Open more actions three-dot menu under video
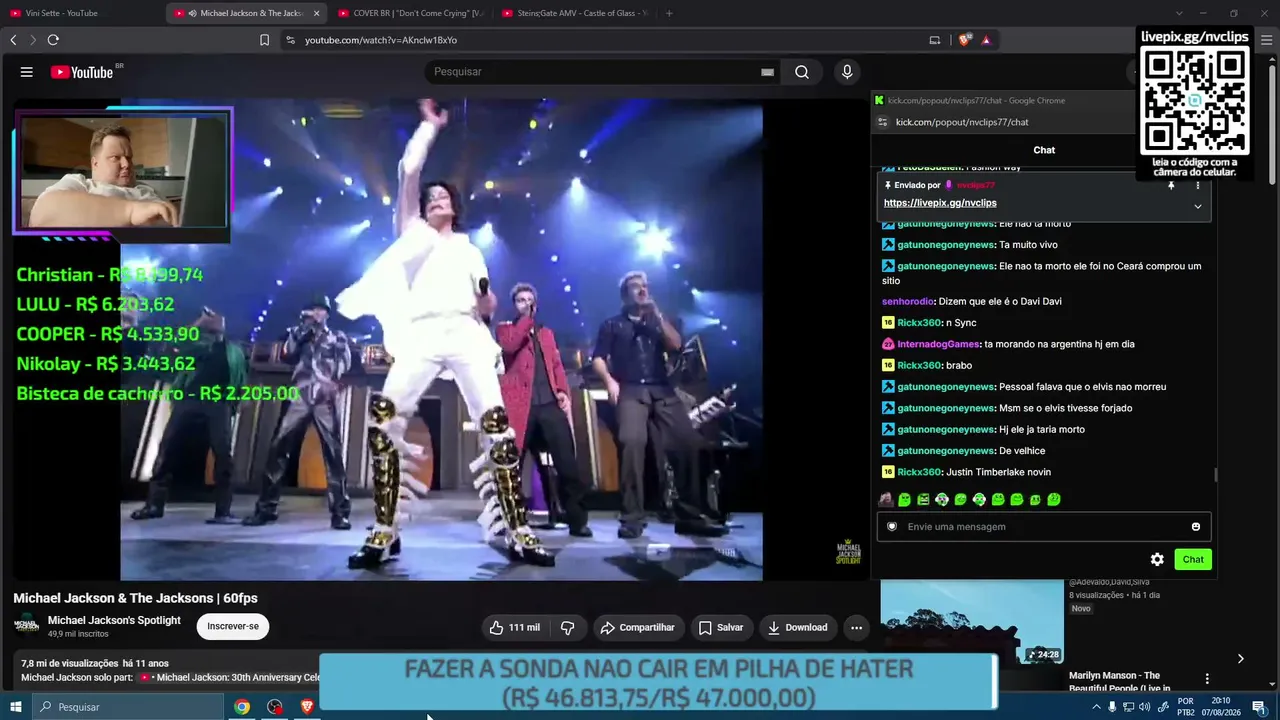 (856, 628)
